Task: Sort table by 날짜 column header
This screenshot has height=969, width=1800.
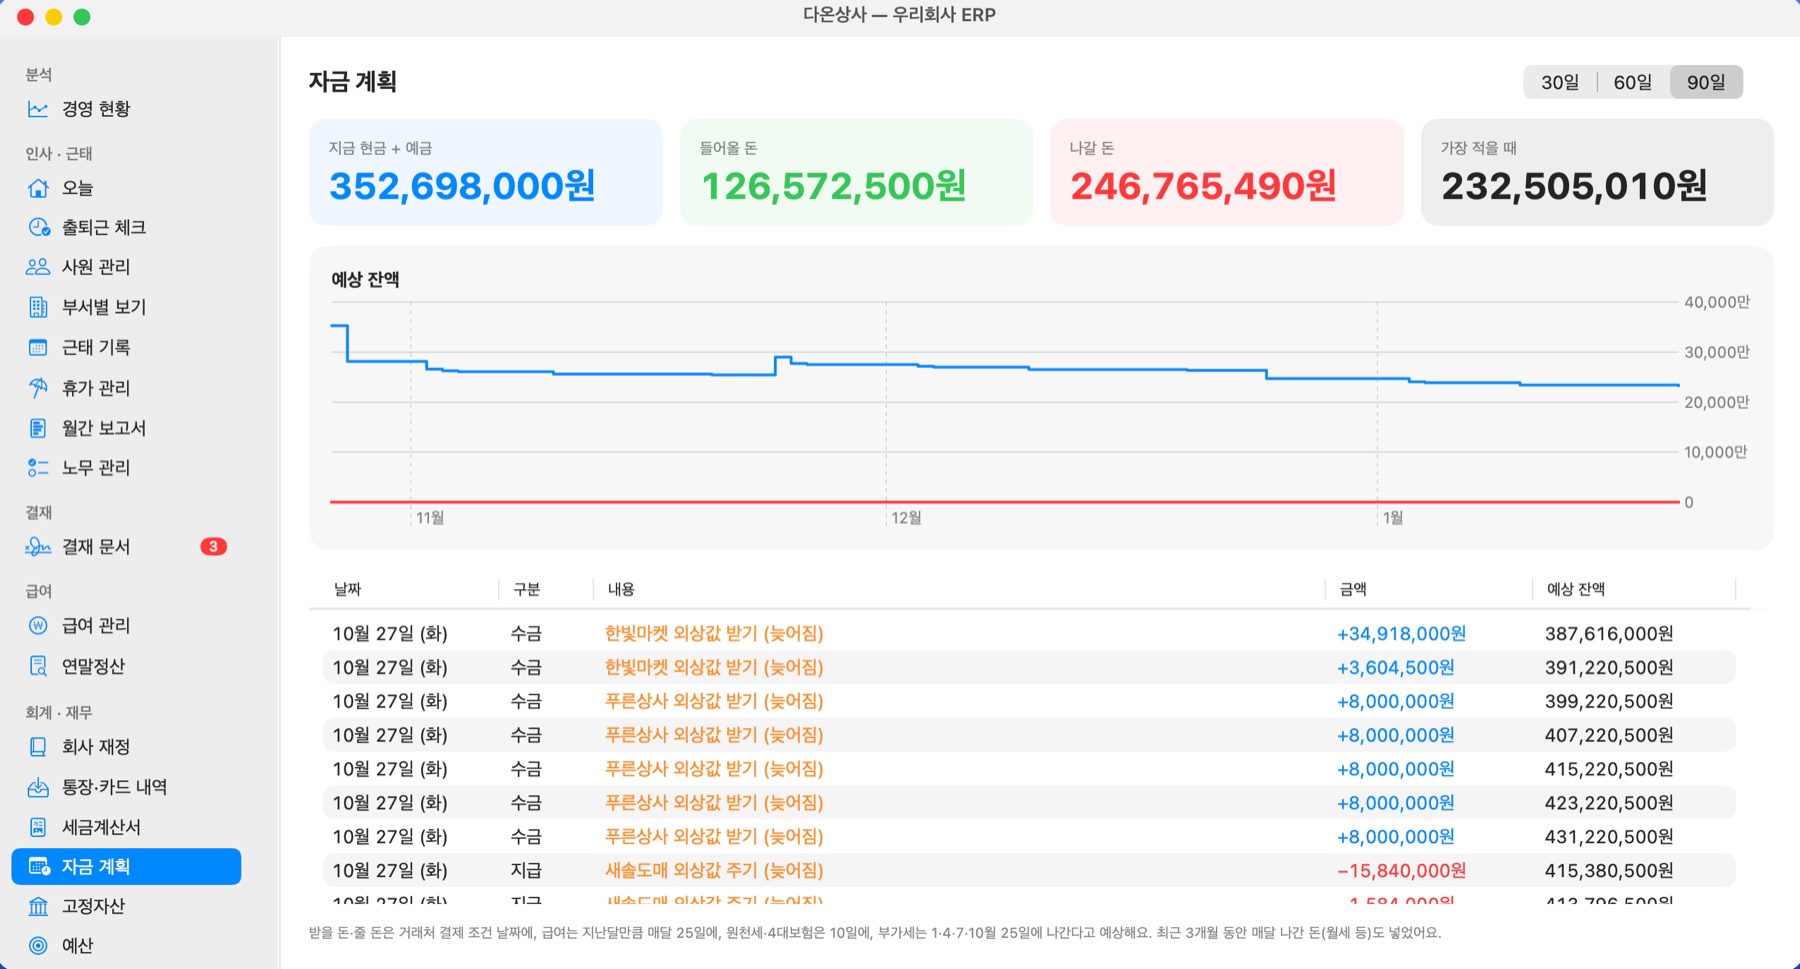Action: click(x=347, y=589)
